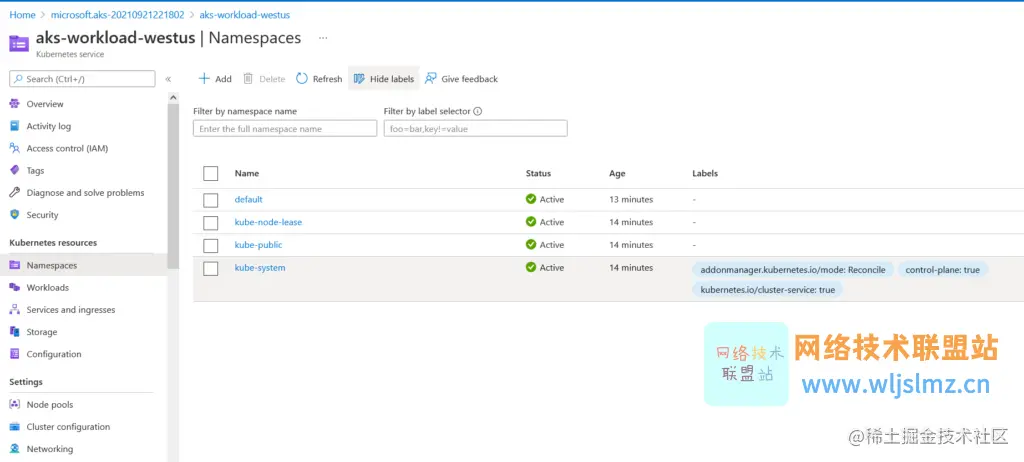Open the kube-node-lease namespace link
The height and width of the screenshot is (462, 1024).
(268, 222)
